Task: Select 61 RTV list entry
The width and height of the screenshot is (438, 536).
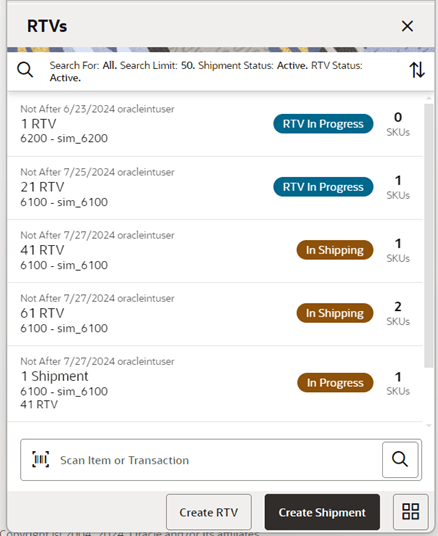Action: [215, 314]
